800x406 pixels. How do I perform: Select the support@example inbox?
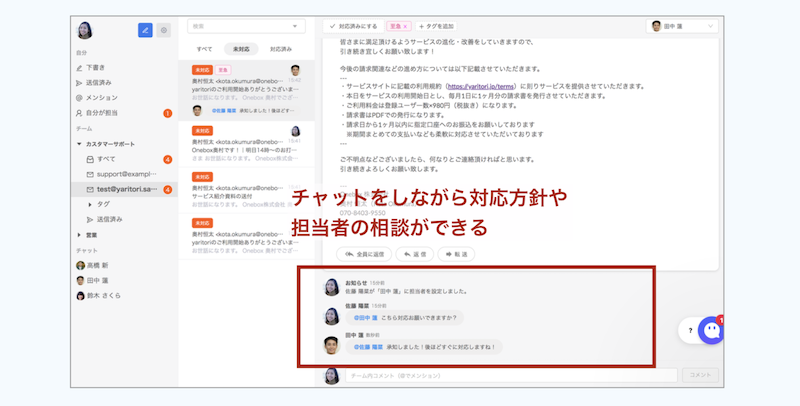[125, 174]
